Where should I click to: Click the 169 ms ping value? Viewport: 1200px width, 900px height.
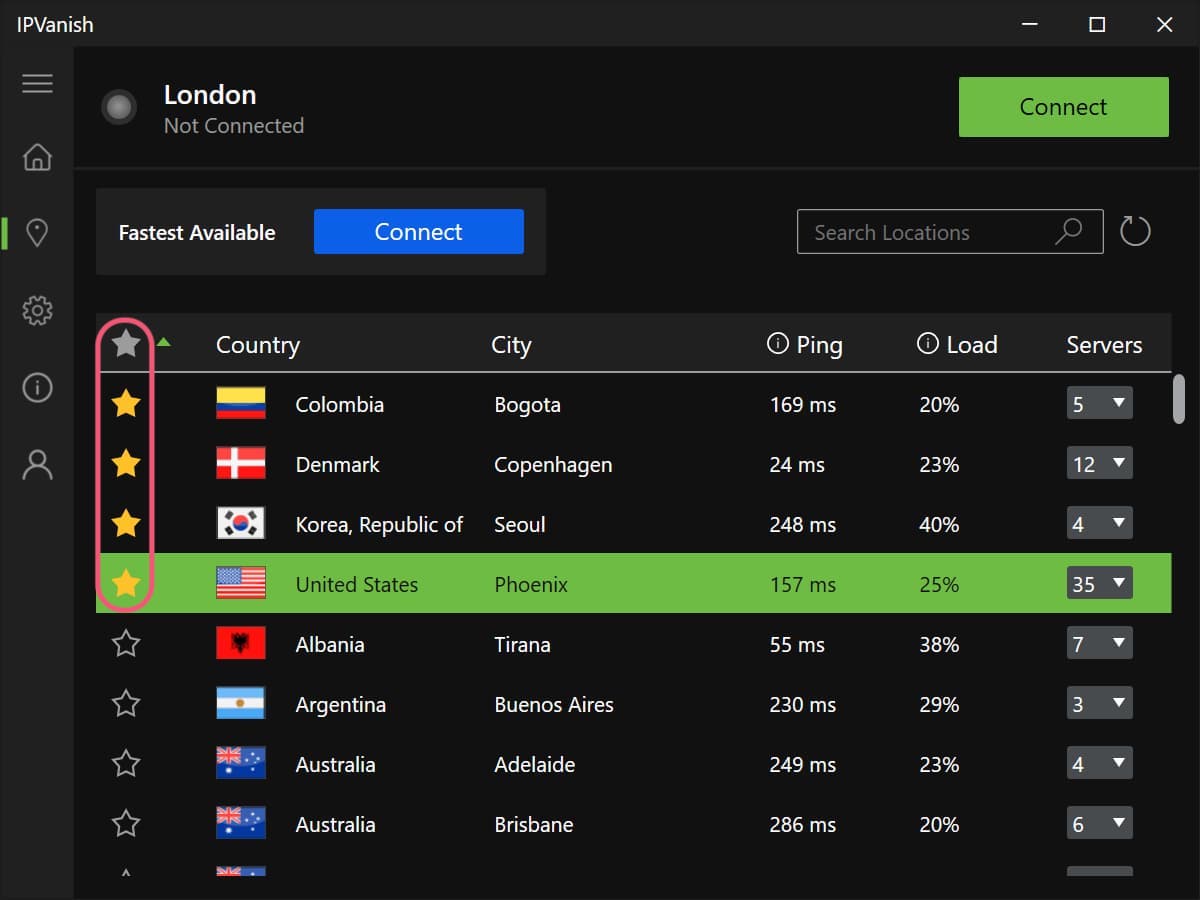pos(803,405)
